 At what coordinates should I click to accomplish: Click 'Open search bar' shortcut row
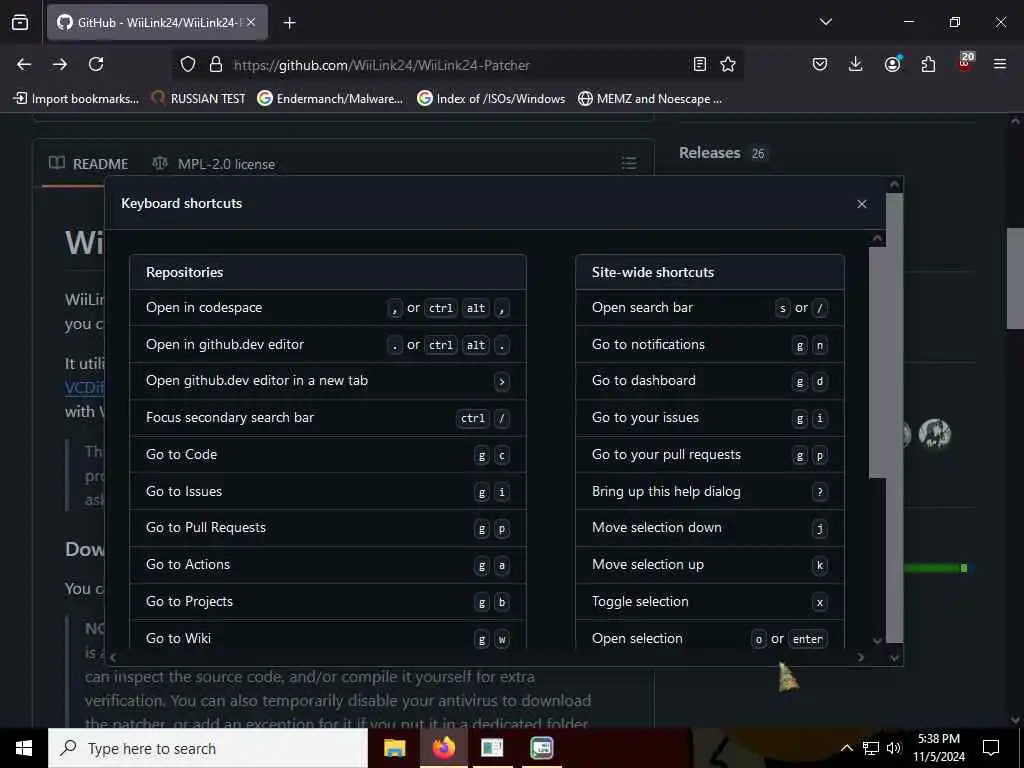click(x=710, y=308)
